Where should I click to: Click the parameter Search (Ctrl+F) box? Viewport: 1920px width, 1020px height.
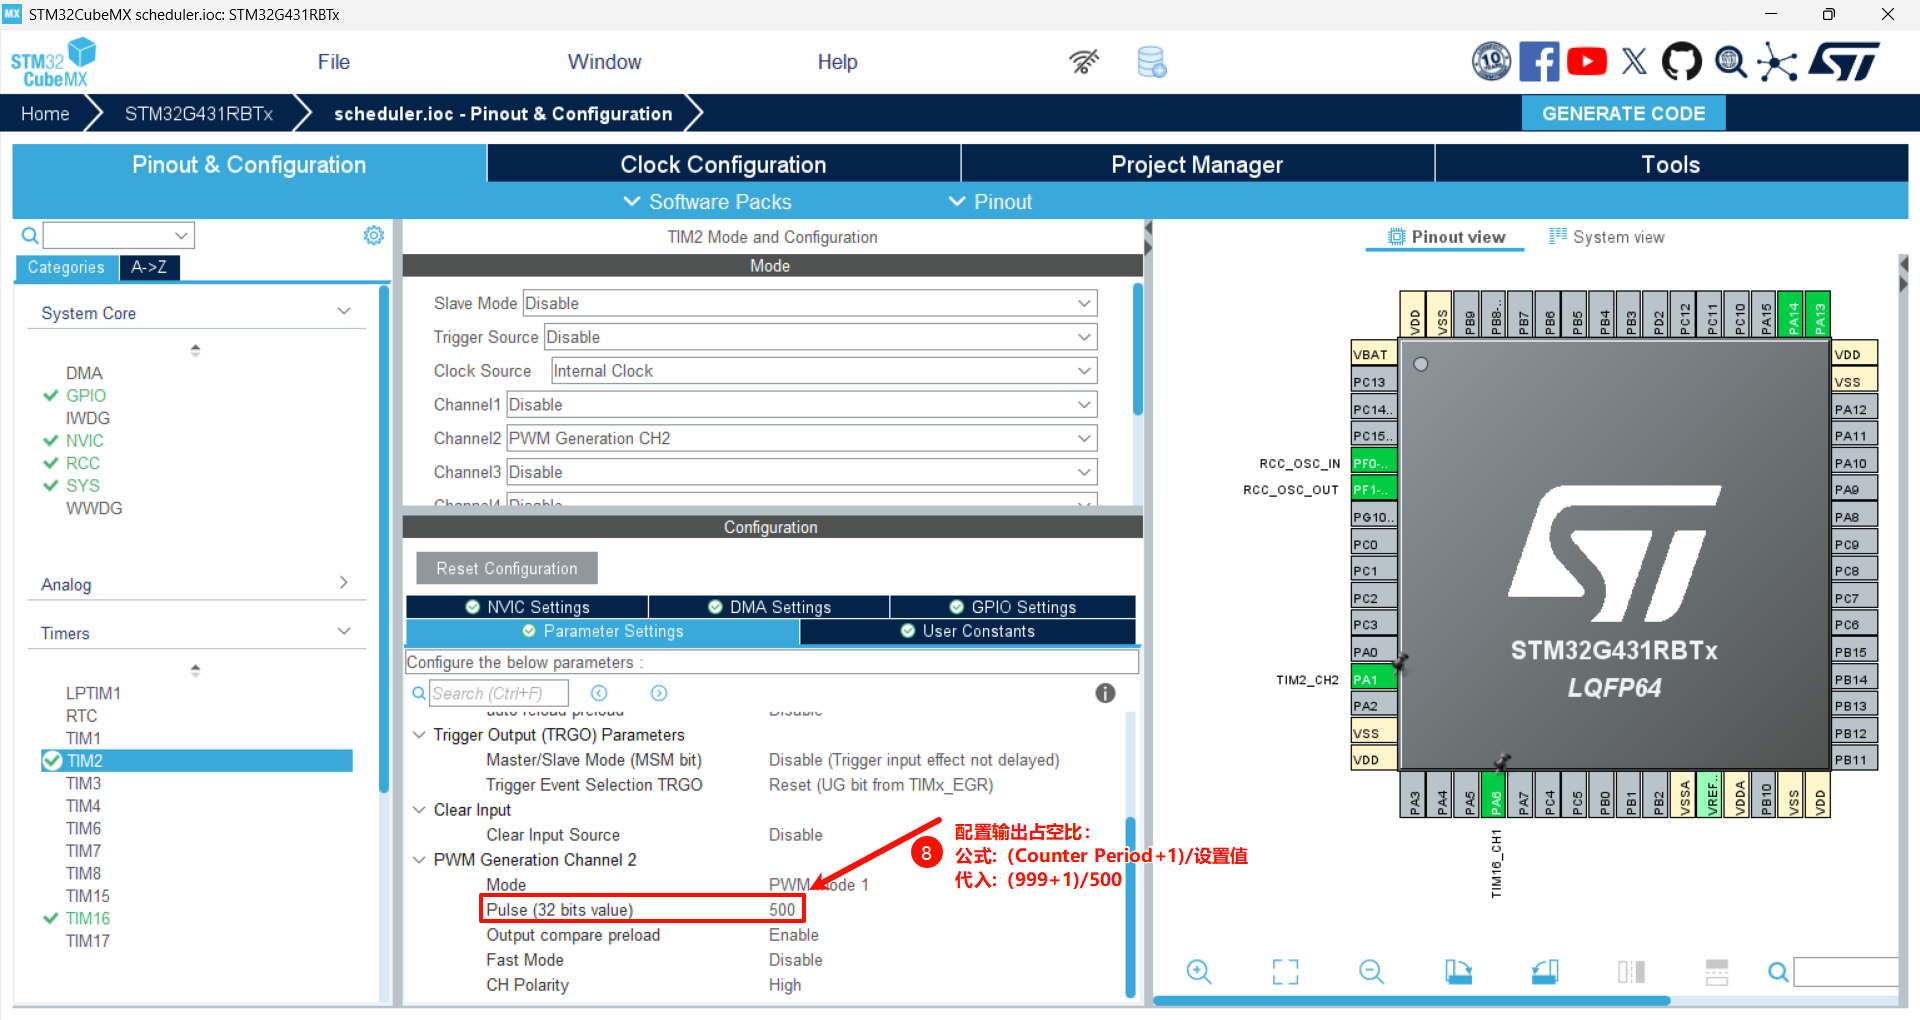click(499, 693)
